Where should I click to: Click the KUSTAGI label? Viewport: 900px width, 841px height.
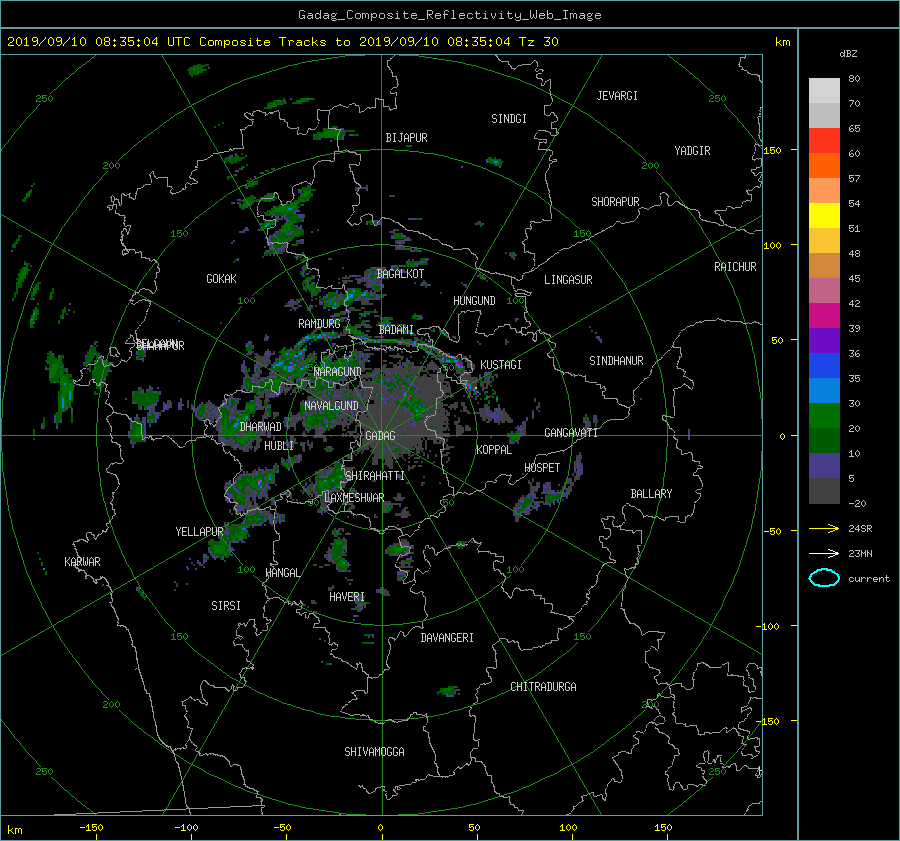(x=501, y=365)
